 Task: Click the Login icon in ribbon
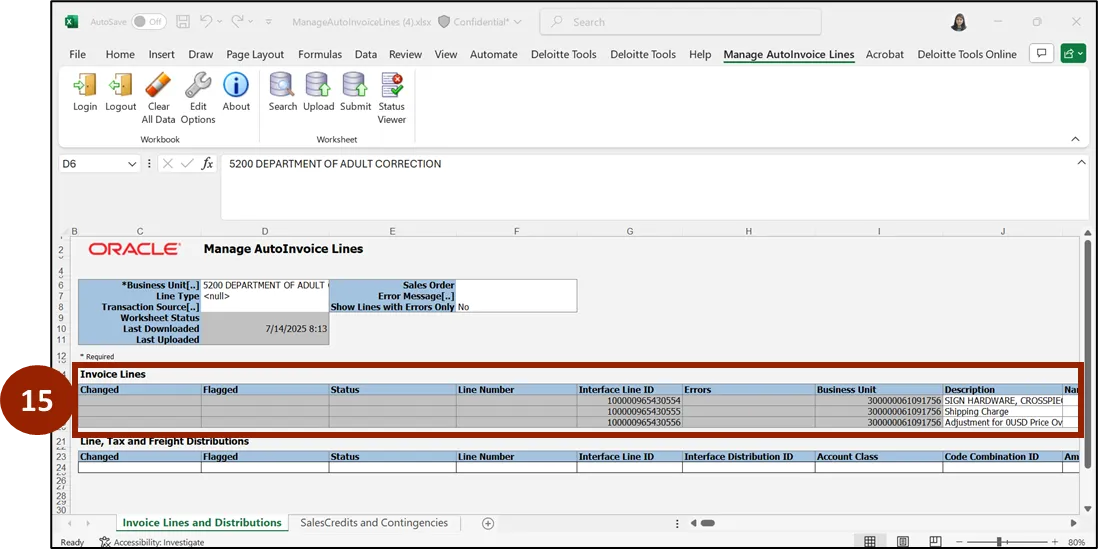pos(85,93)
